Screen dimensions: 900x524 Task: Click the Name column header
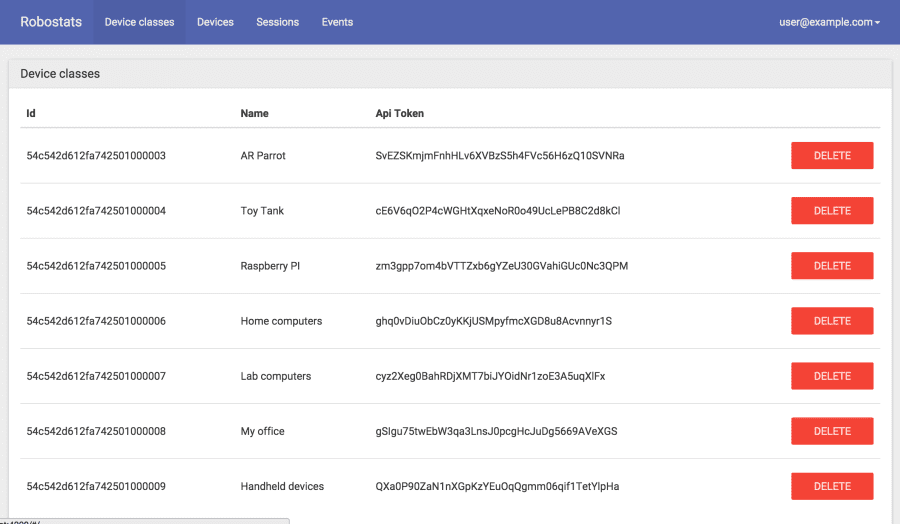pos(254,113)
